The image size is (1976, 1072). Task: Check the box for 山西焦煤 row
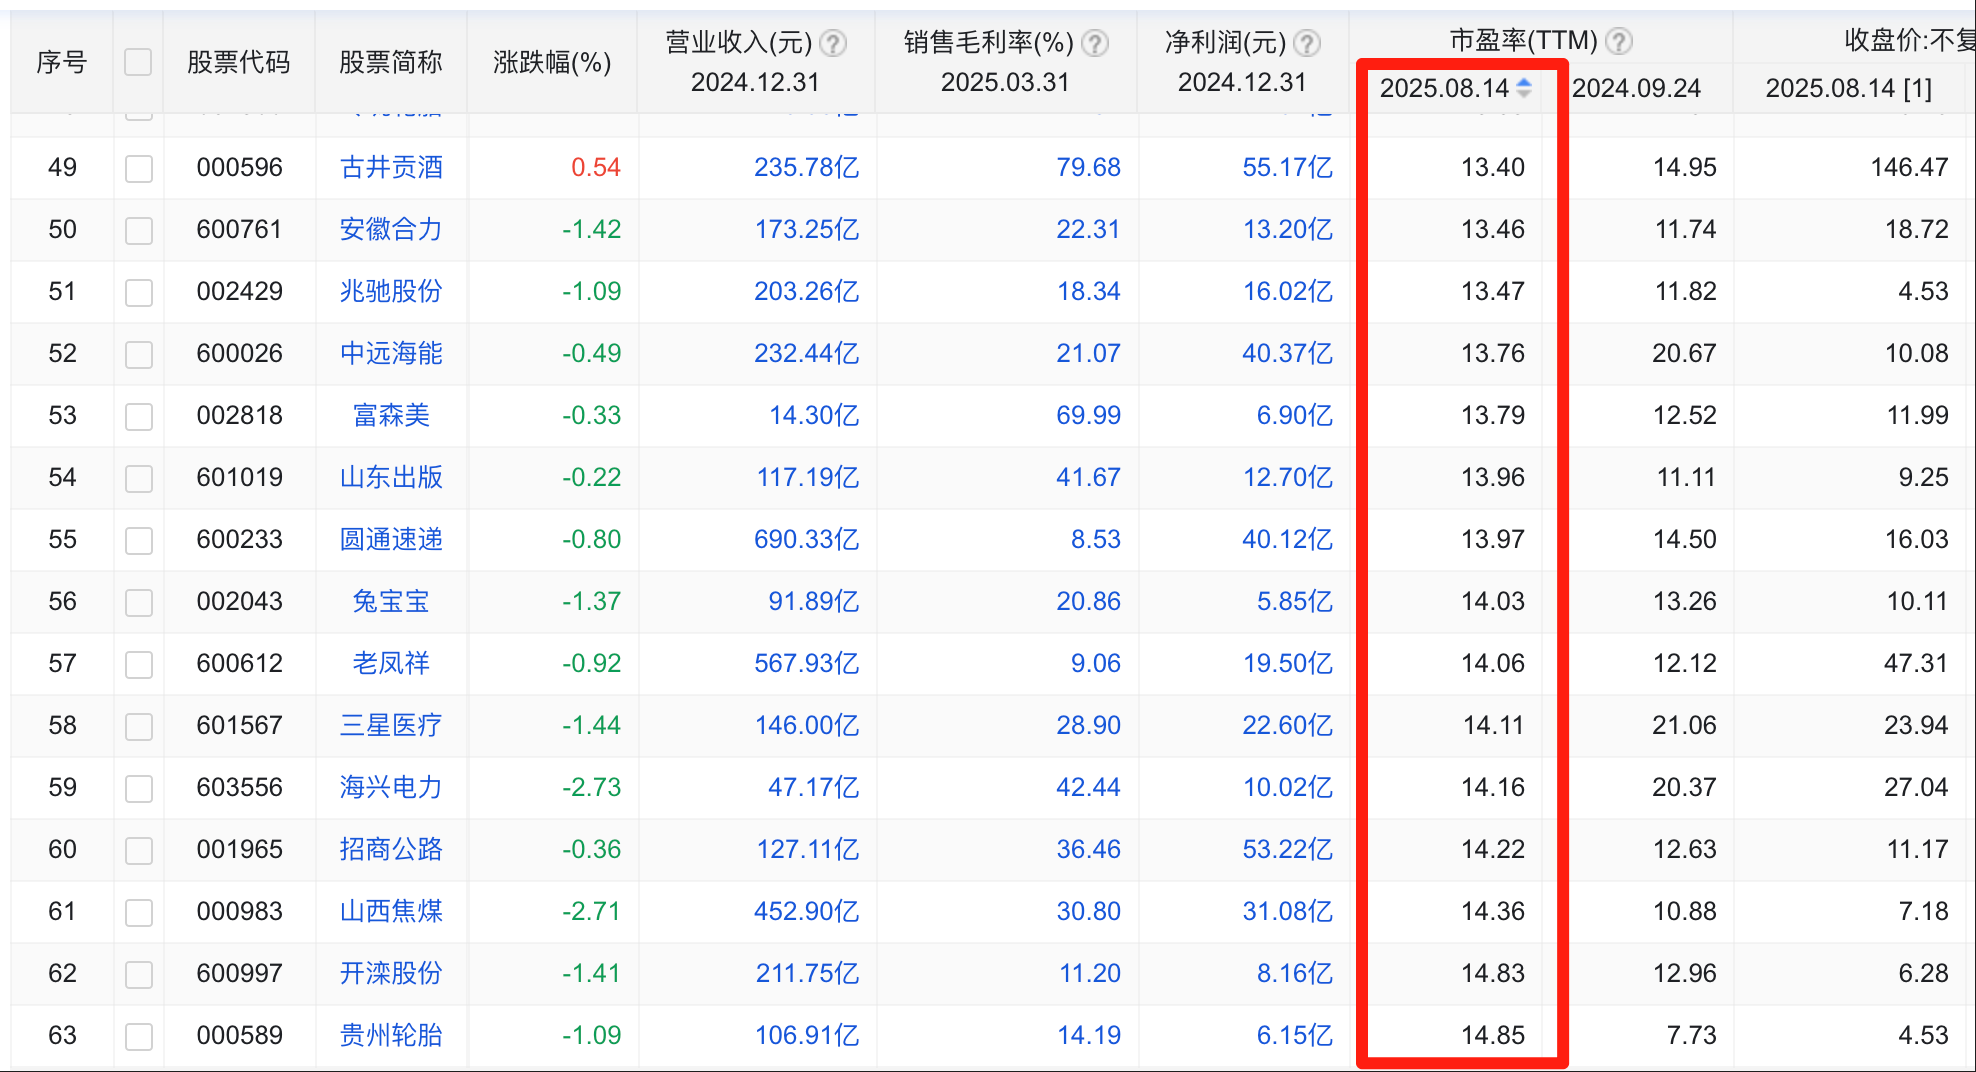point(139,912)
